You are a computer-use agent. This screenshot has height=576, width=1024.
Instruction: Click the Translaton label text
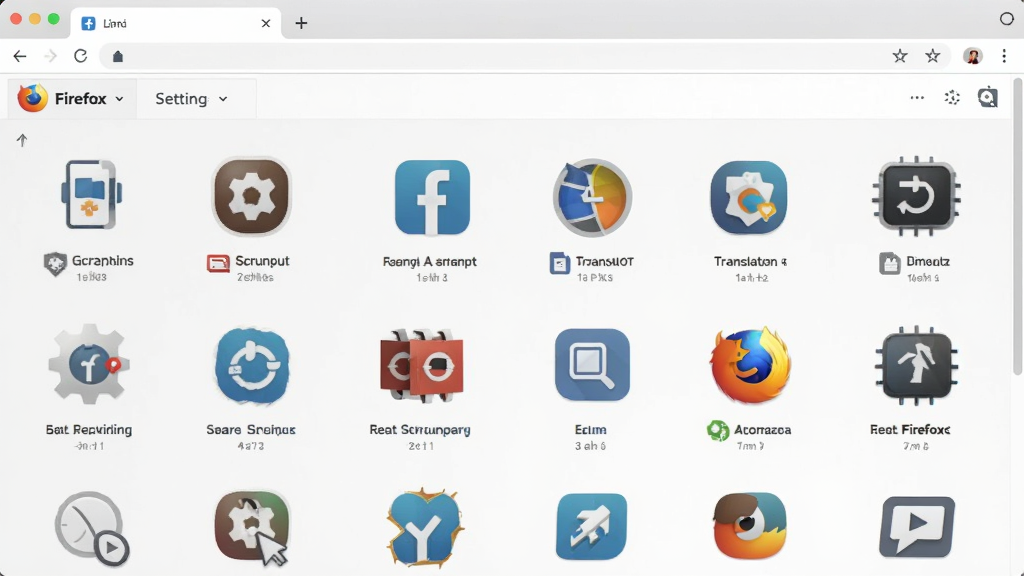point(750,261)
